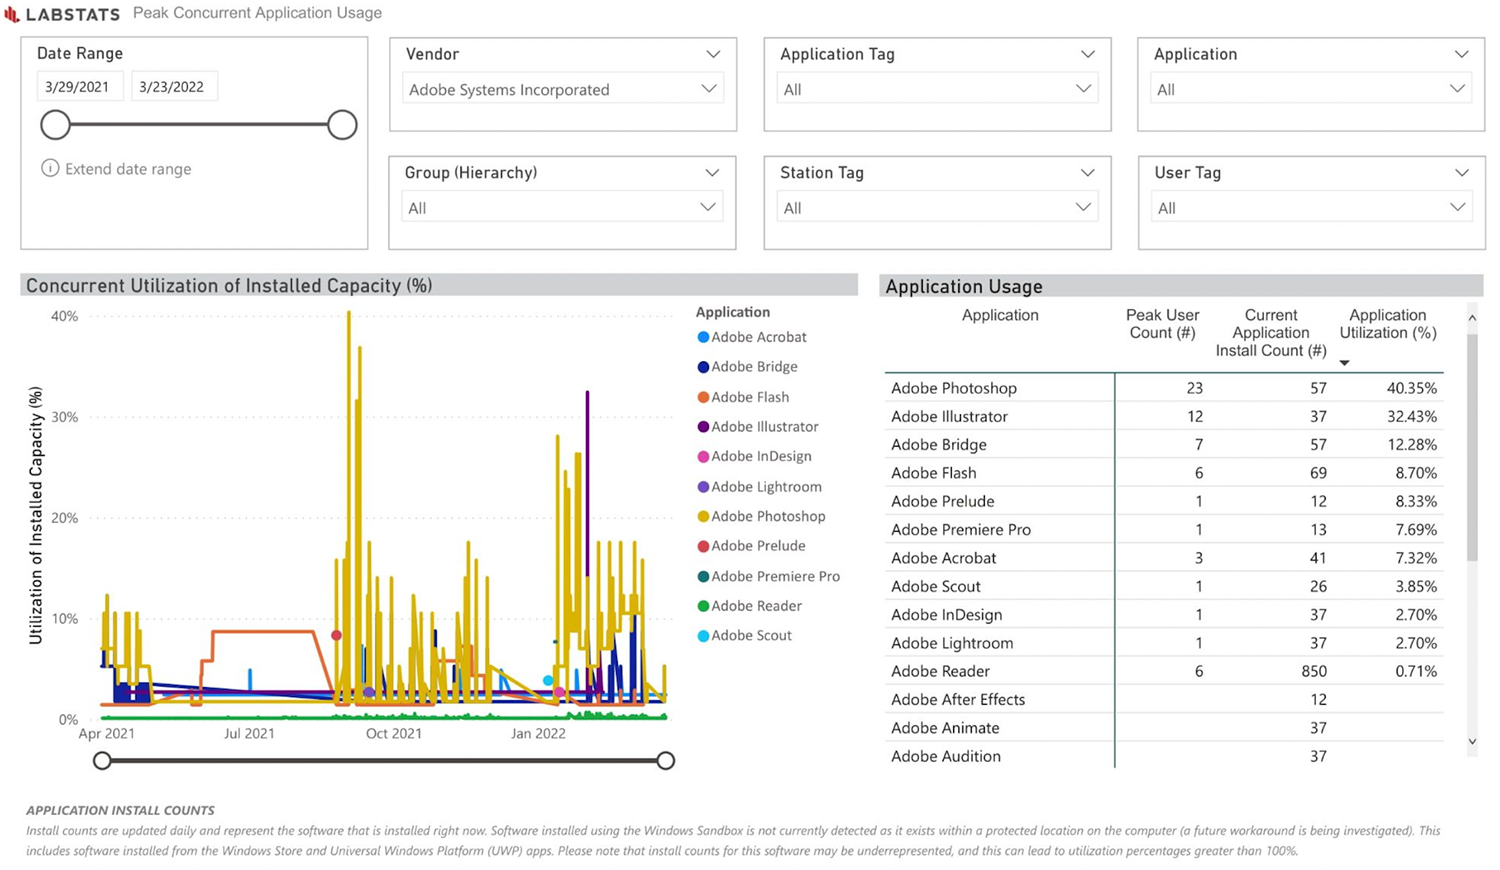The width and height of the screenshot is (1500, 870).
Task: Click the LabStats logo icon
Action: point(12,14)
